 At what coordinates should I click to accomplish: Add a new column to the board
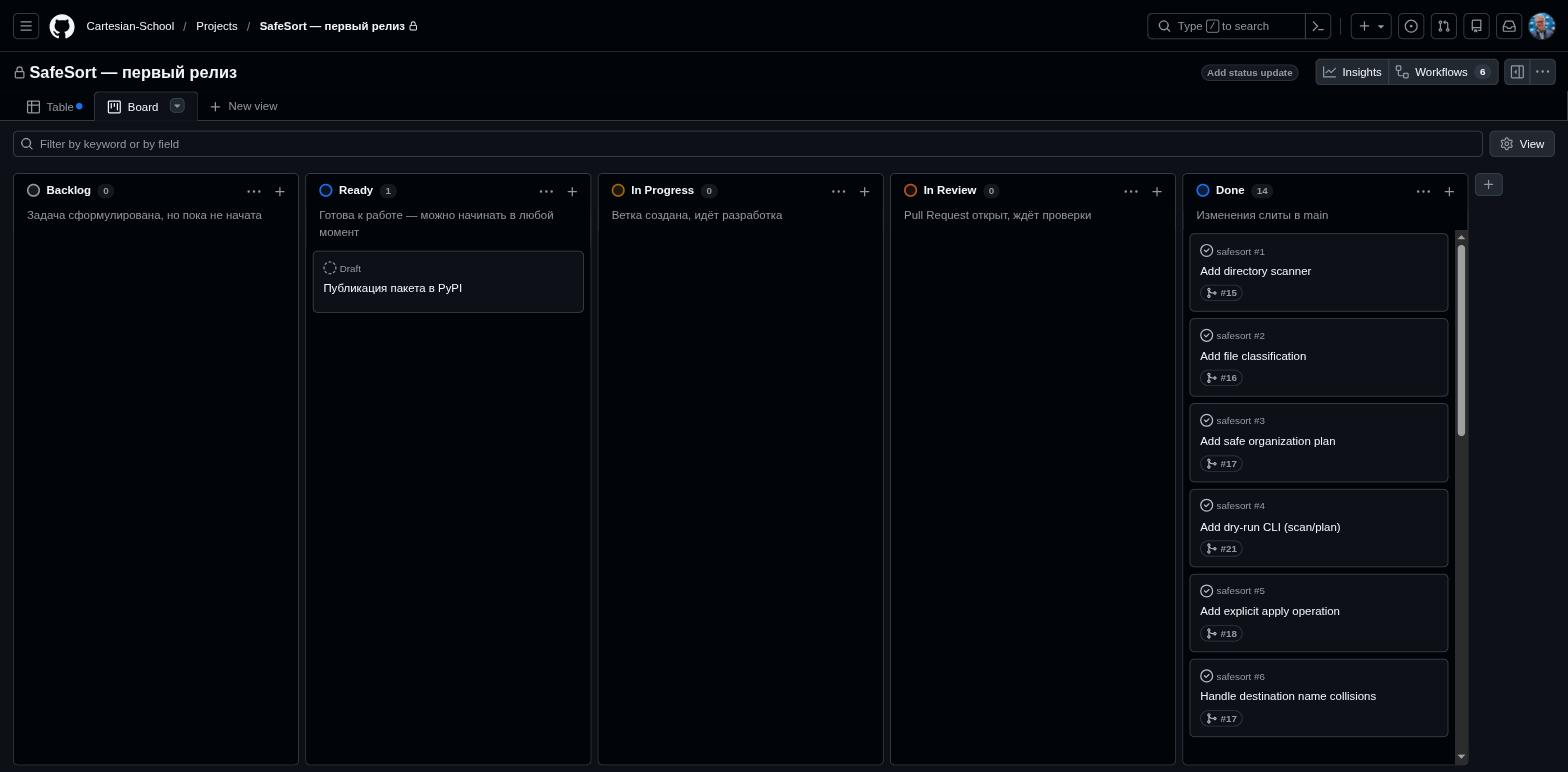(1488, 184)
